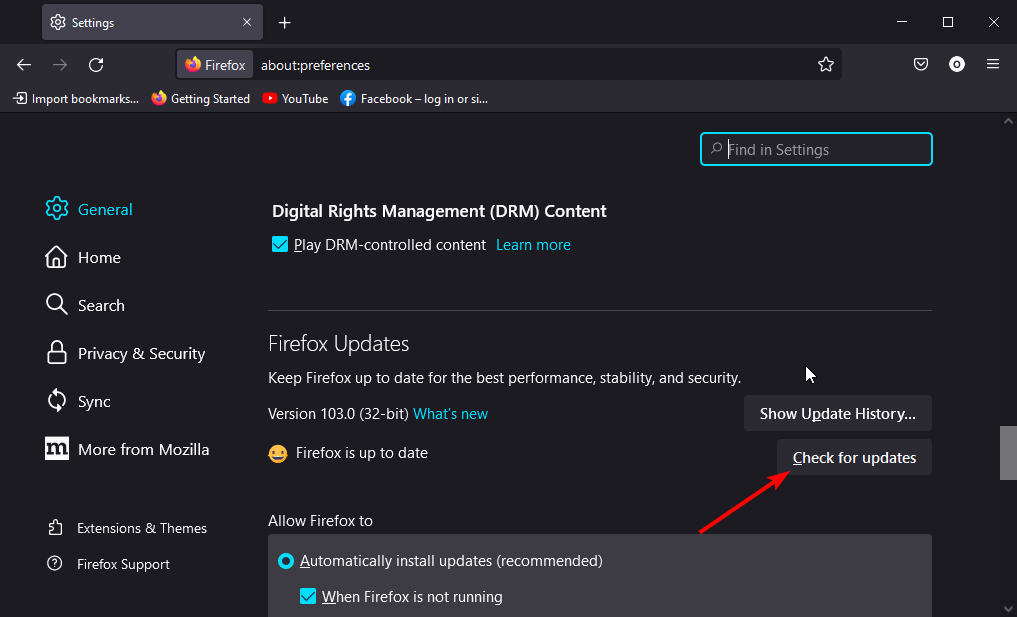Uncheck Play DRM-controlled content
Image resolution: width=1017 pixels, height=617 pixels.
281,245
